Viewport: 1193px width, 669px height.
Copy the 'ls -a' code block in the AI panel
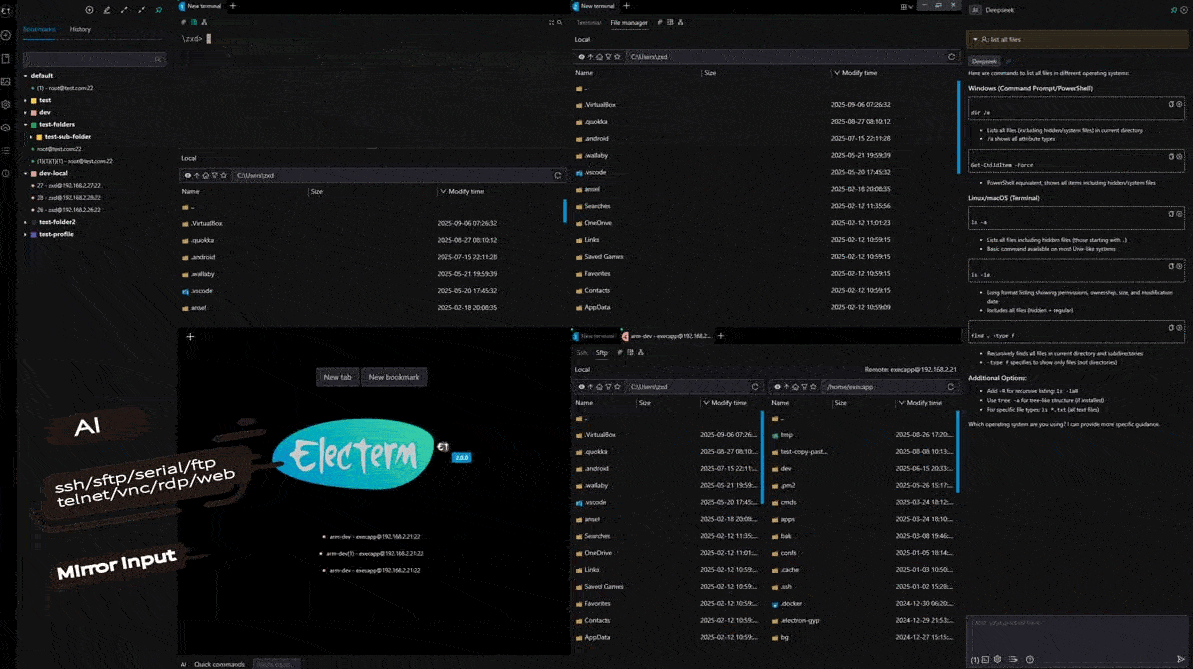[x=1171, y=214]
